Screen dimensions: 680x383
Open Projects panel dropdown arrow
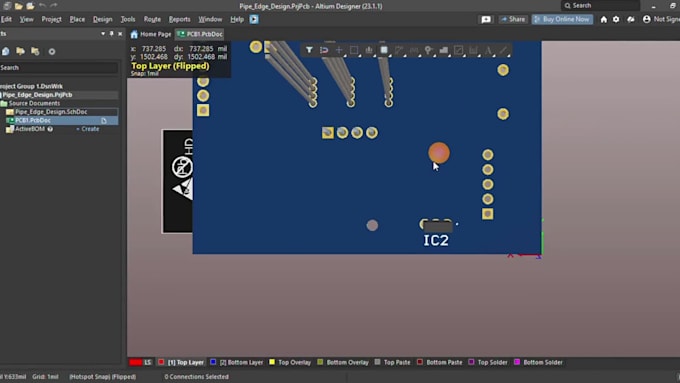point(103,33)
